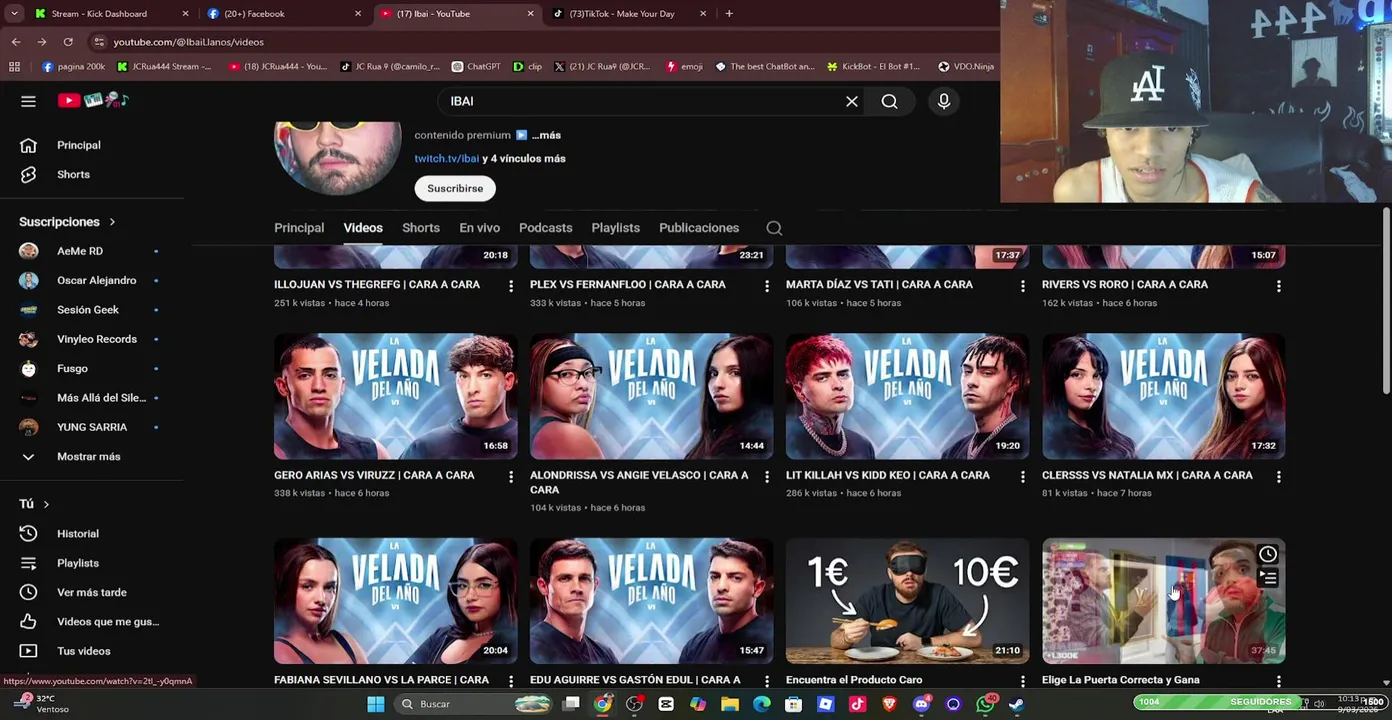Viewport: 1392px width, 720px height.
Task: Open Discord from the taskbar
Action: [921, 704]
